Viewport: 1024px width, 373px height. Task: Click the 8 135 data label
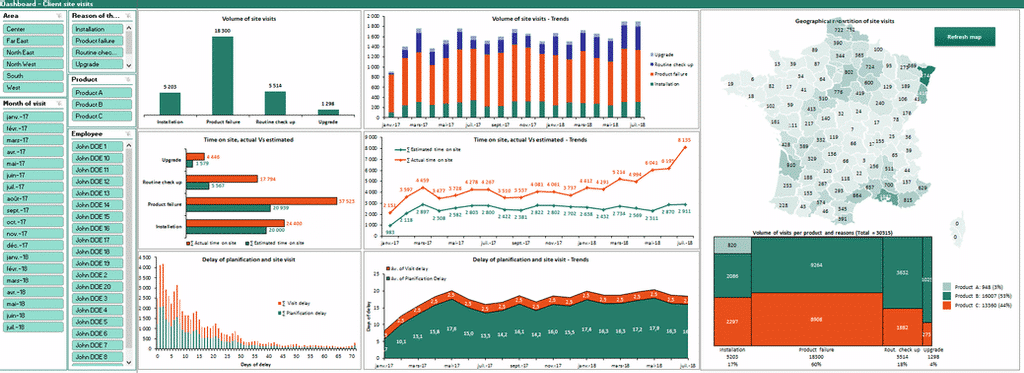(x=684, y=139)
